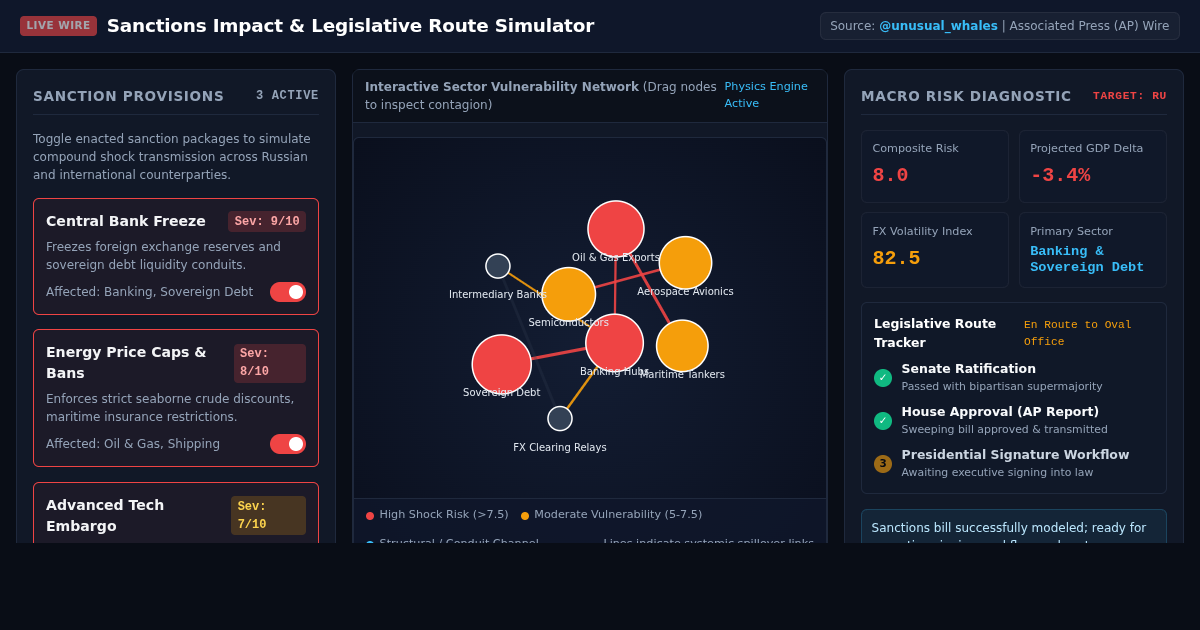
Task: Click the Affected: Oil & Gas, Shipping text
Action: (133, 444)
